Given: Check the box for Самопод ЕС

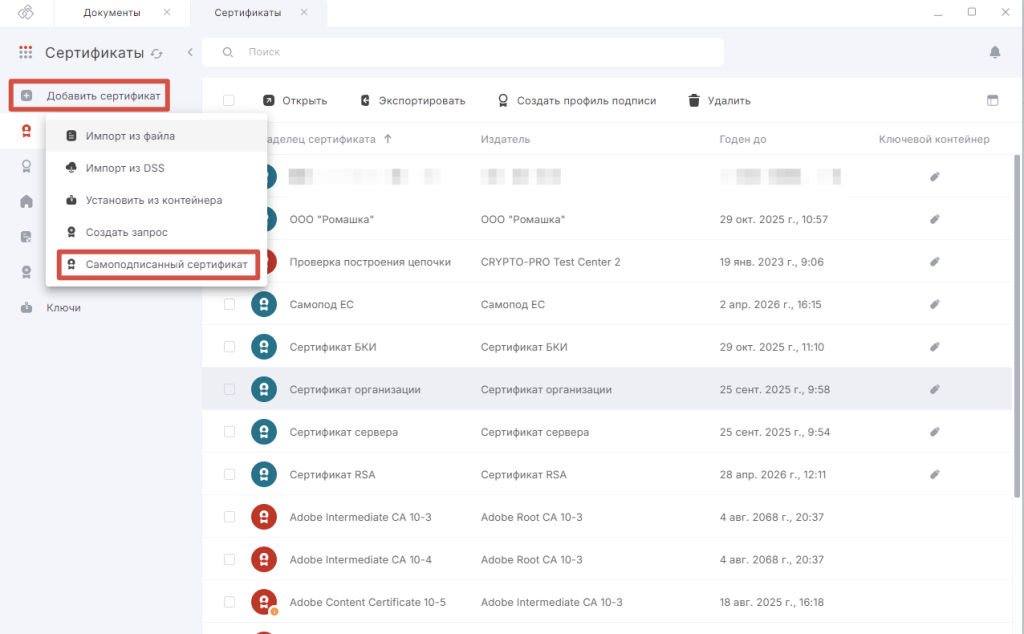Looking at the screenshot, I should [229, 304].
